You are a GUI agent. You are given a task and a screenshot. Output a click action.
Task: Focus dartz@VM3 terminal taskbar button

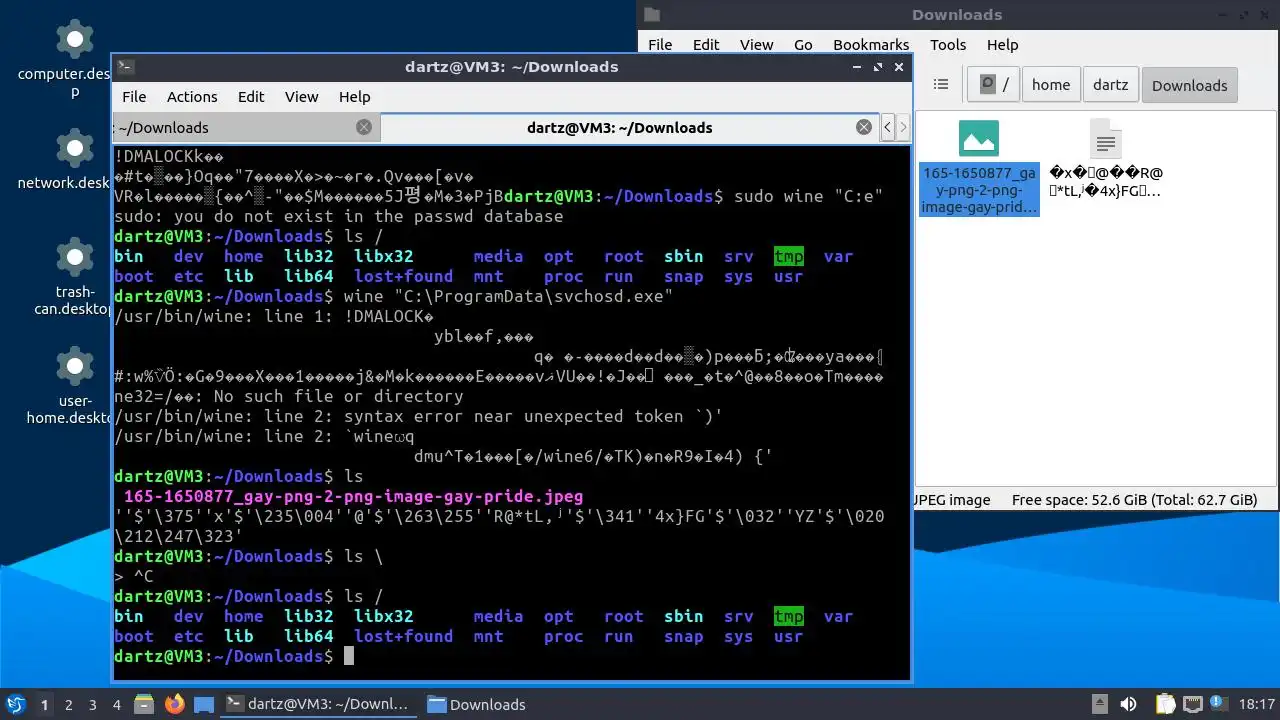(x=319, y=704)
